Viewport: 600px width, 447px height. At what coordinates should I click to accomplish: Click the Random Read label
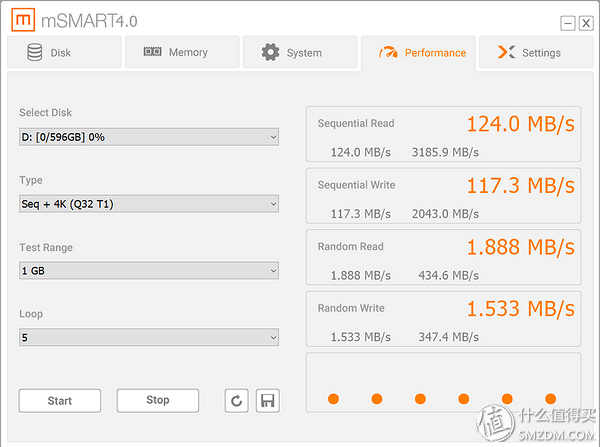point(351,246)
